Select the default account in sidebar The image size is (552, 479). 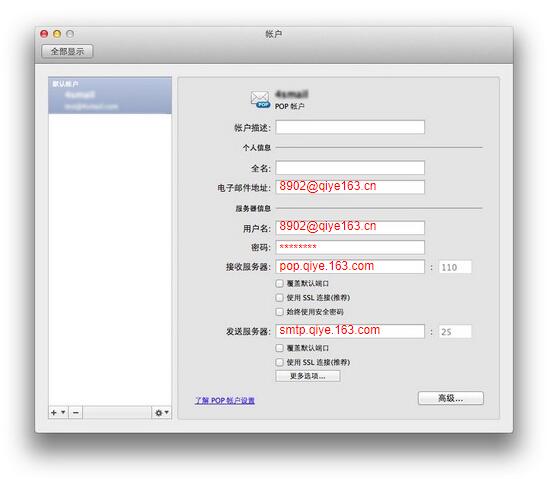pos(110,95)
